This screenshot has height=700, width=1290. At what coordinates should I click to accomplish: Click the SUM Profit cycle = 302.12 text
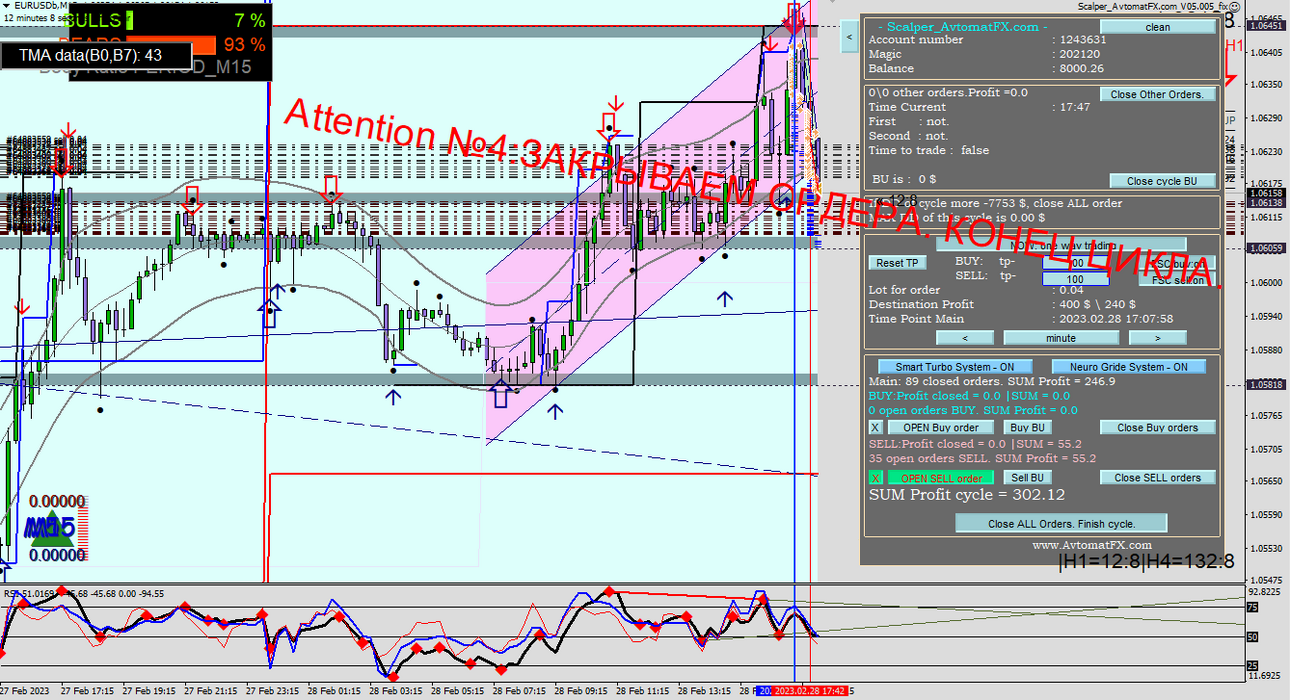(967, 495)
